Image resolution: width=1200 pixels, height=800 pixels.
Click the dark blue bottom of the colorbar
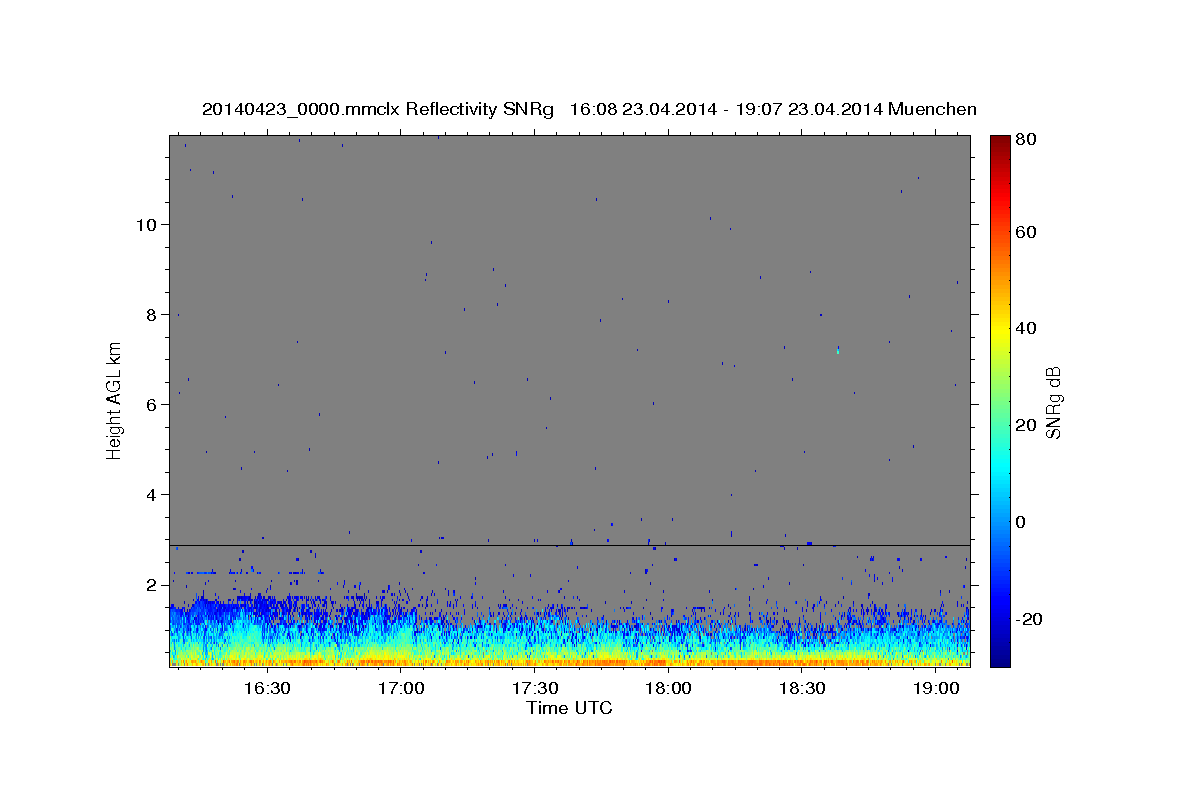tap(1000, 658)
